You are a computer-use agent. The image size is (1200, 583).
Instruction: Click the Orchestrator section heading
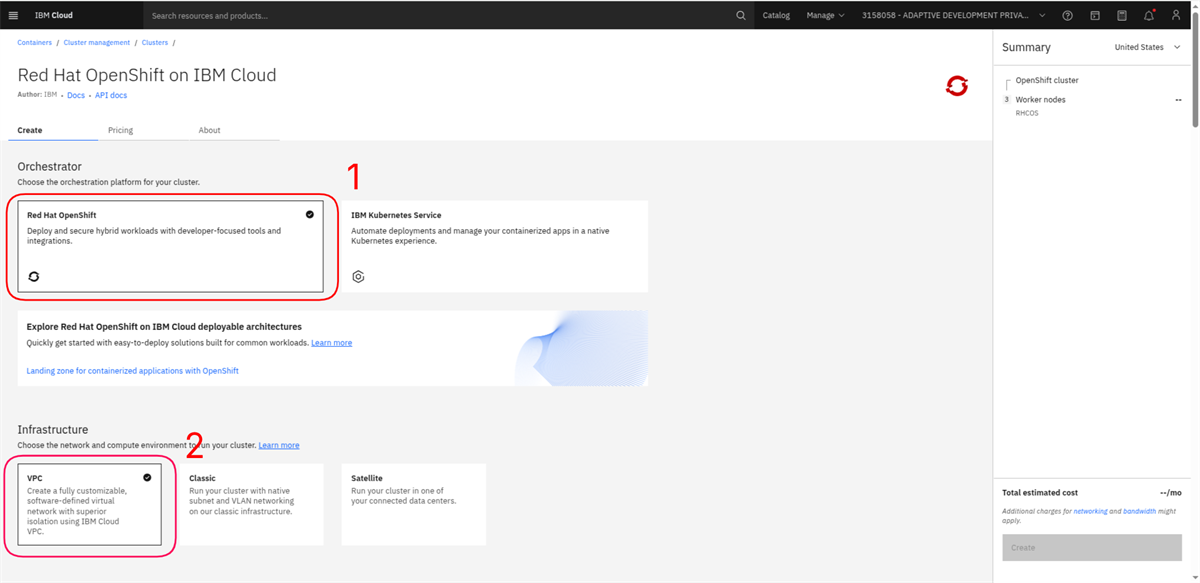[49, 166]
